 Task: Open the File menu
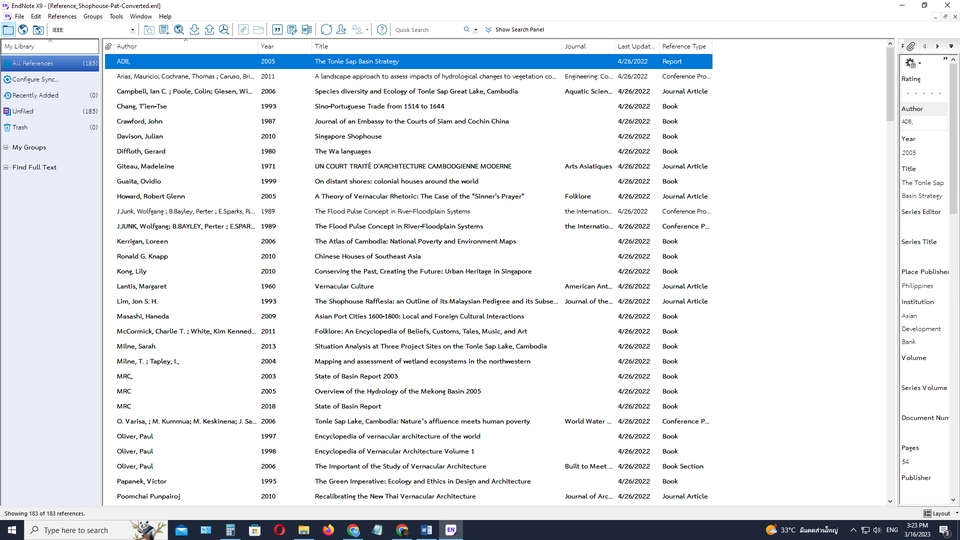[20, 17]
